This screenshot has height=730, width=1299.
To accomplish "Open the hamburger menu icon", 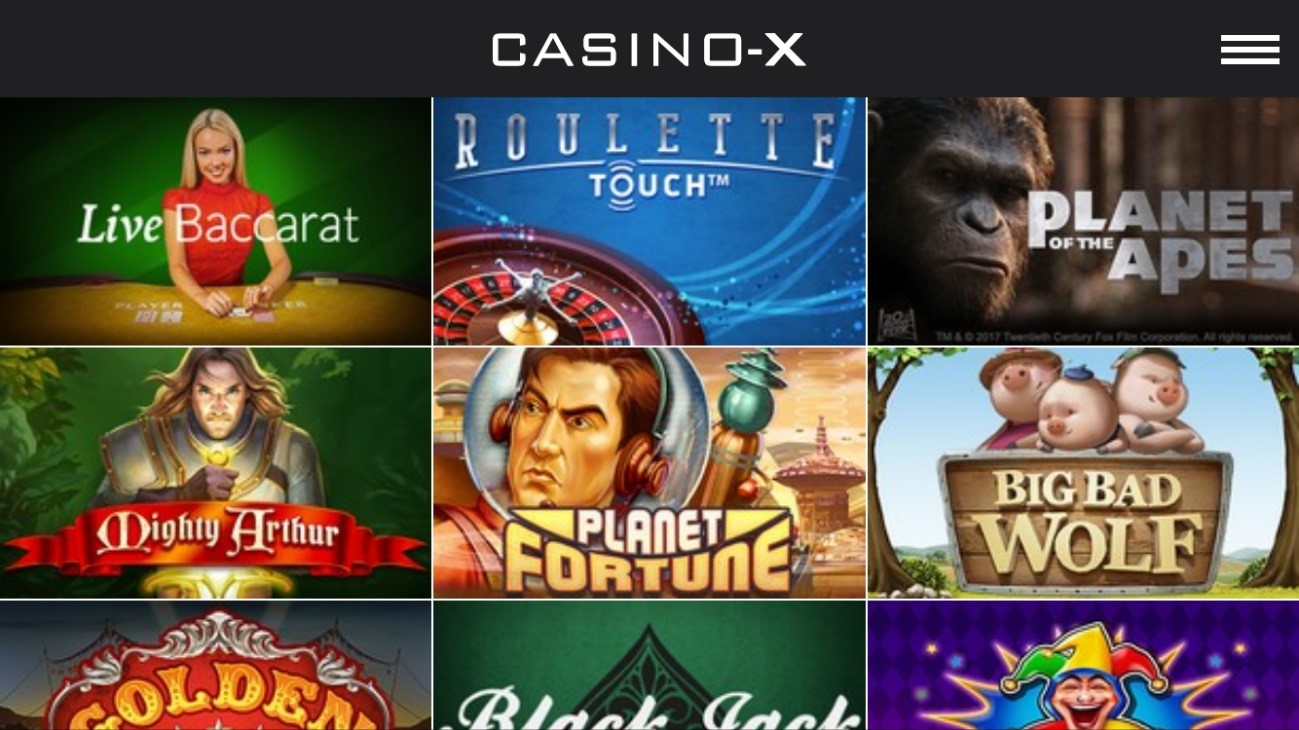I will [x=1249, y=49].
